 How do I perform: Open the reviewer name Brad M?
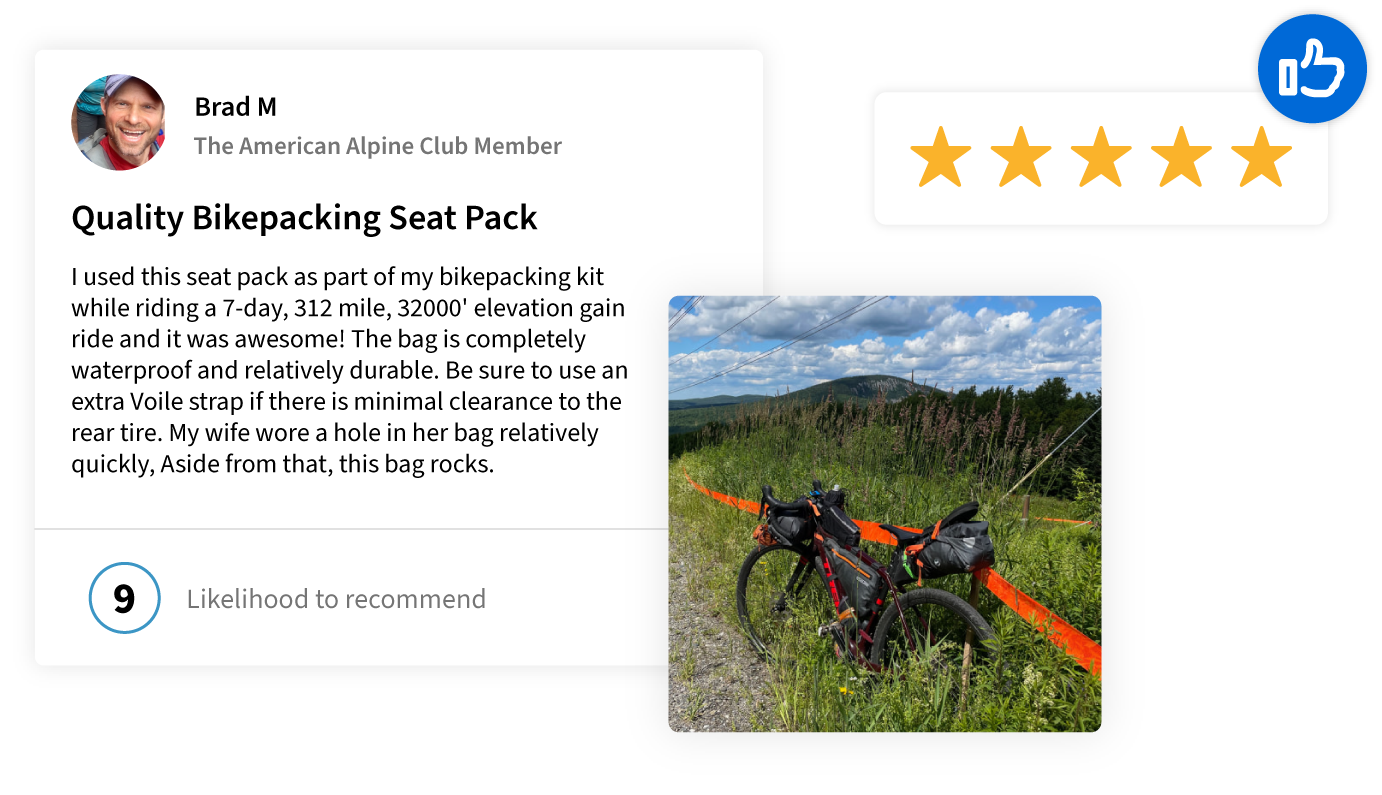click(235, 106)
